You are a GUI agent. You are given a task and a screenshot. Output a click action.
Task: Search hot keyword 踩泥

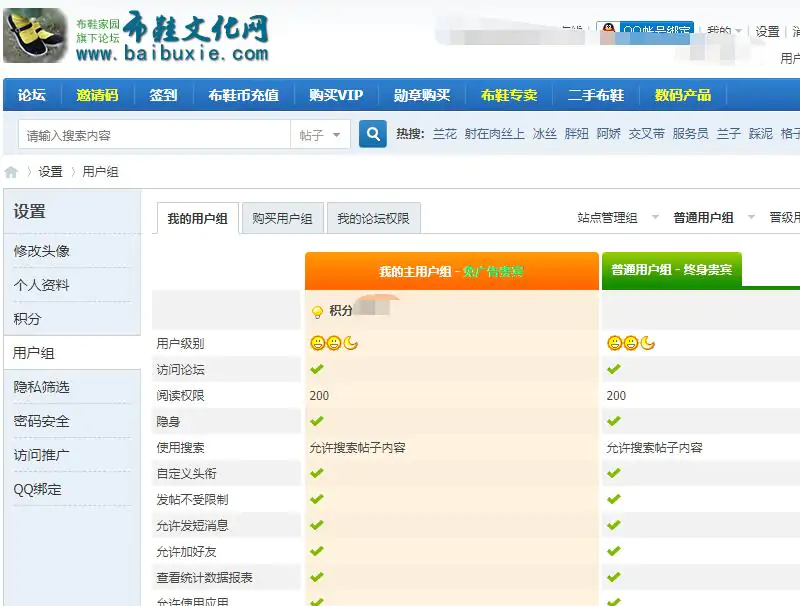(761, 134)
